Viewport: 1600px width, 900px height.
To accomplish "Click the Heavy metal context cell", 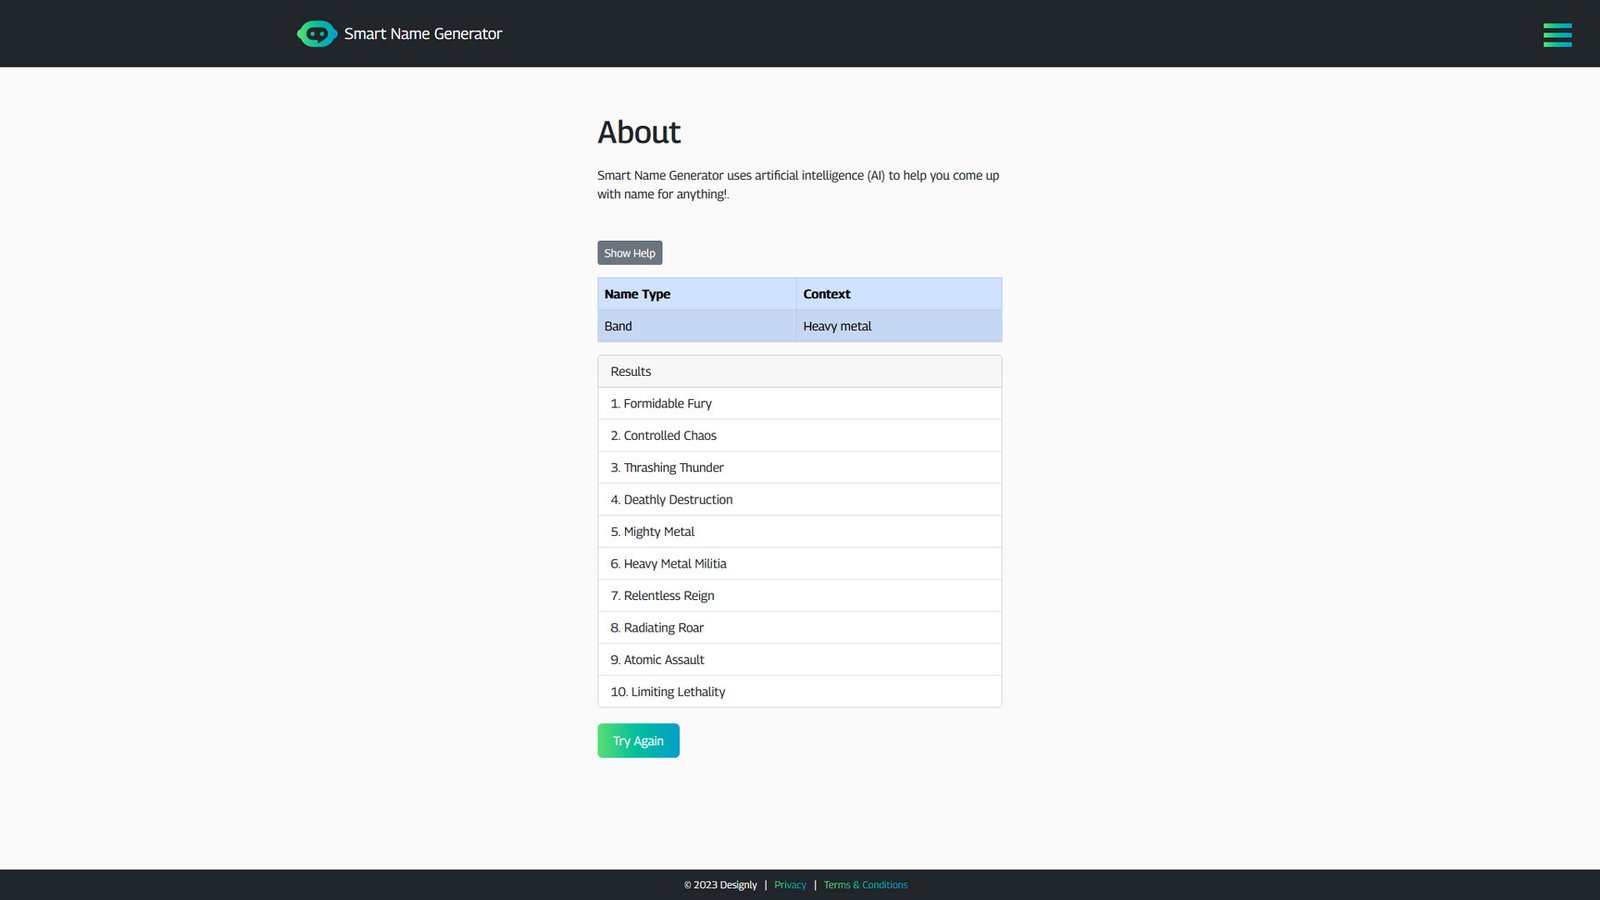I will pos(837,326).
